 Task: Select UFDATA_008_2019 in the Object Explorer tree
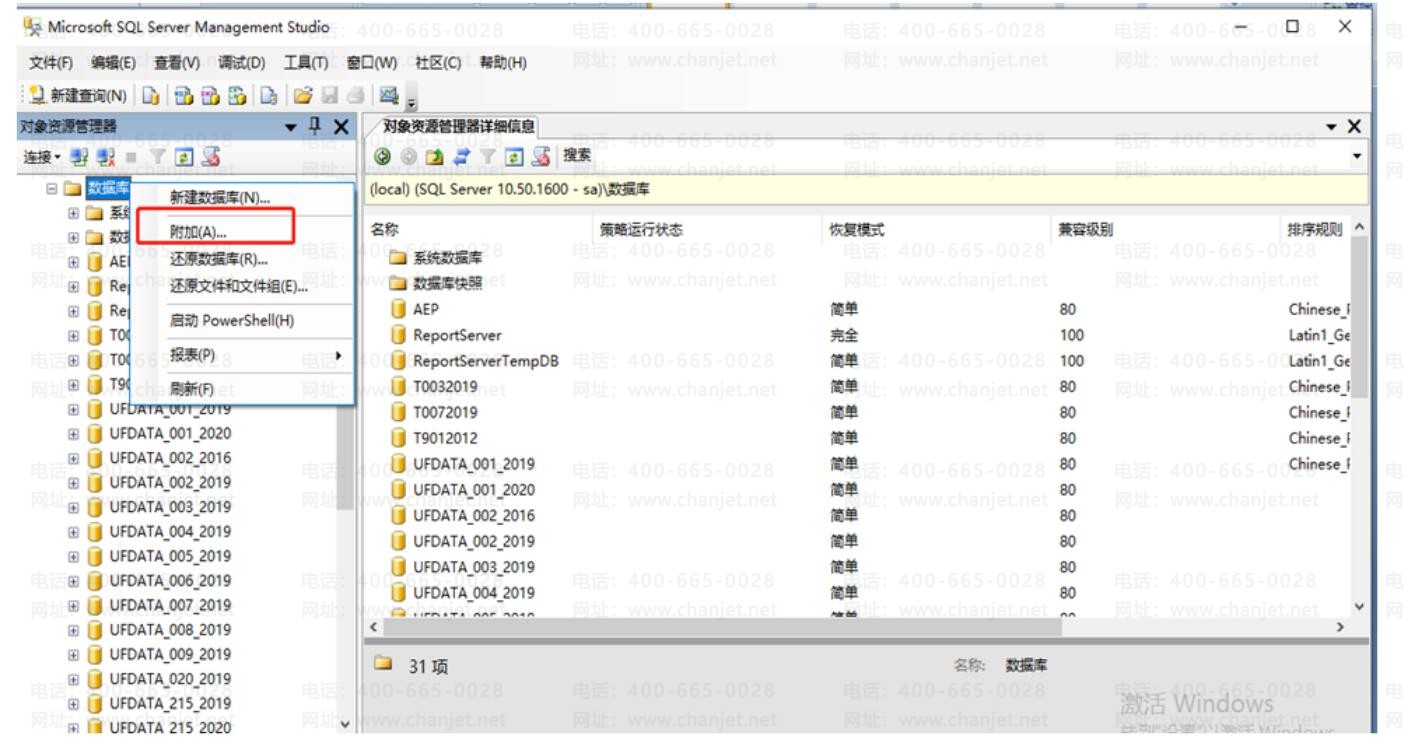[x=170, y=630]
